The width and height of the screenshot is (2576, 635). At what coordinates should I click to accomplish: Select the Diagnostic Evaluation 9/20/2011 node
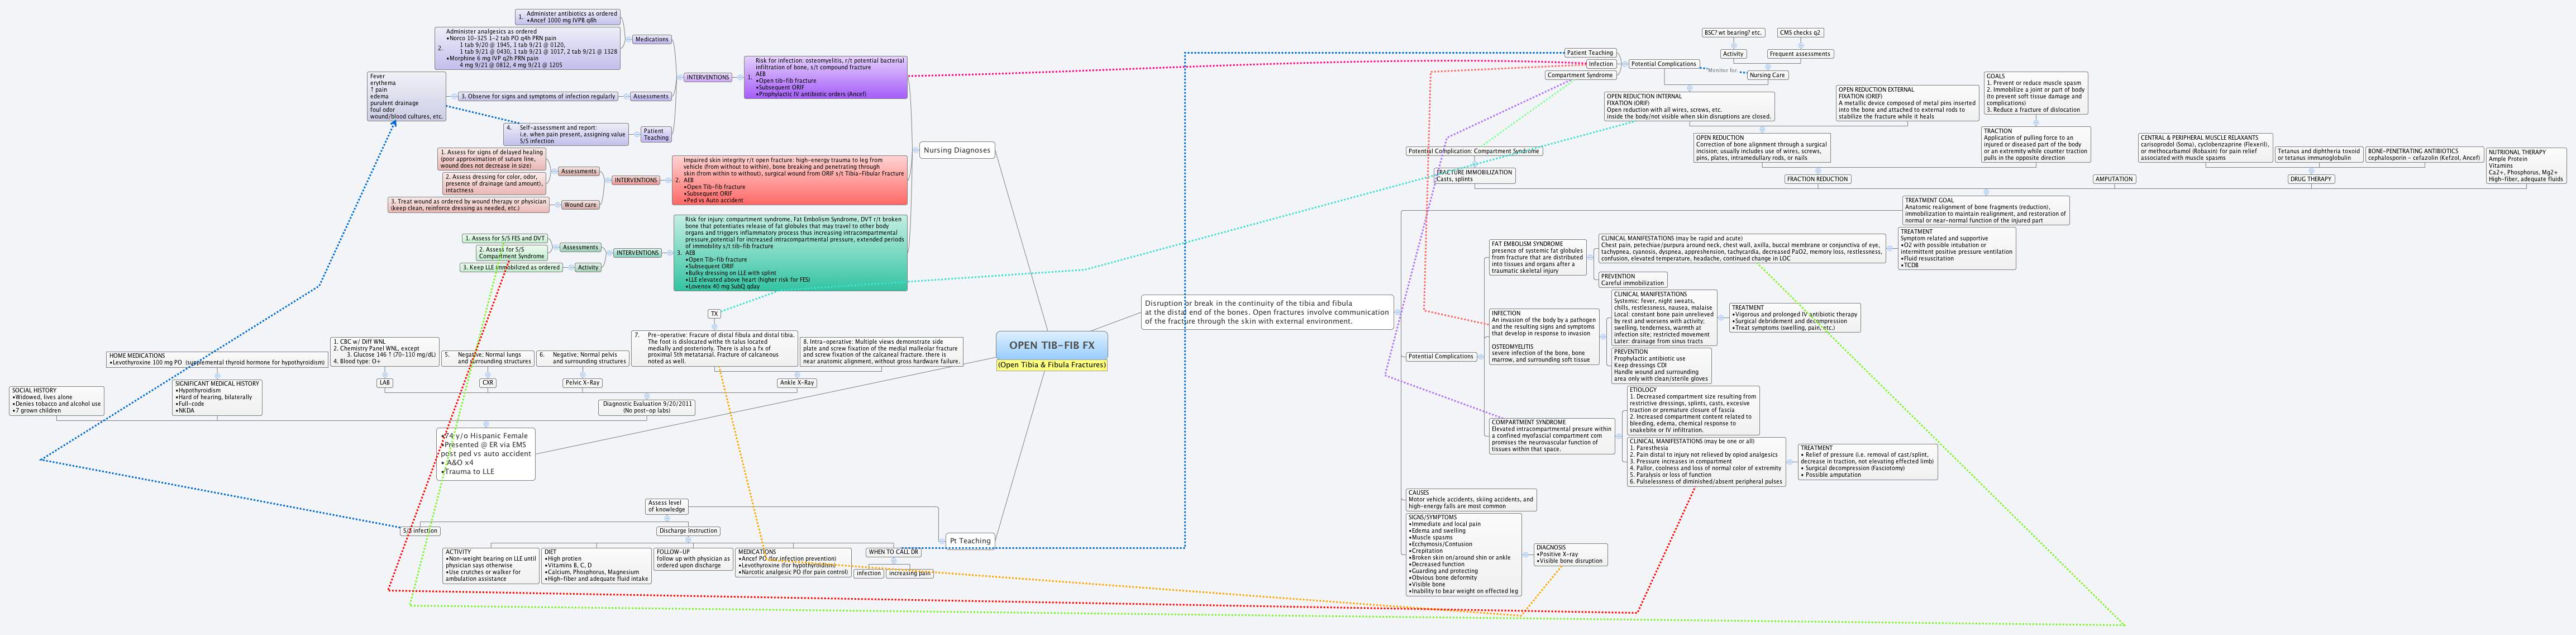point(647,407)
